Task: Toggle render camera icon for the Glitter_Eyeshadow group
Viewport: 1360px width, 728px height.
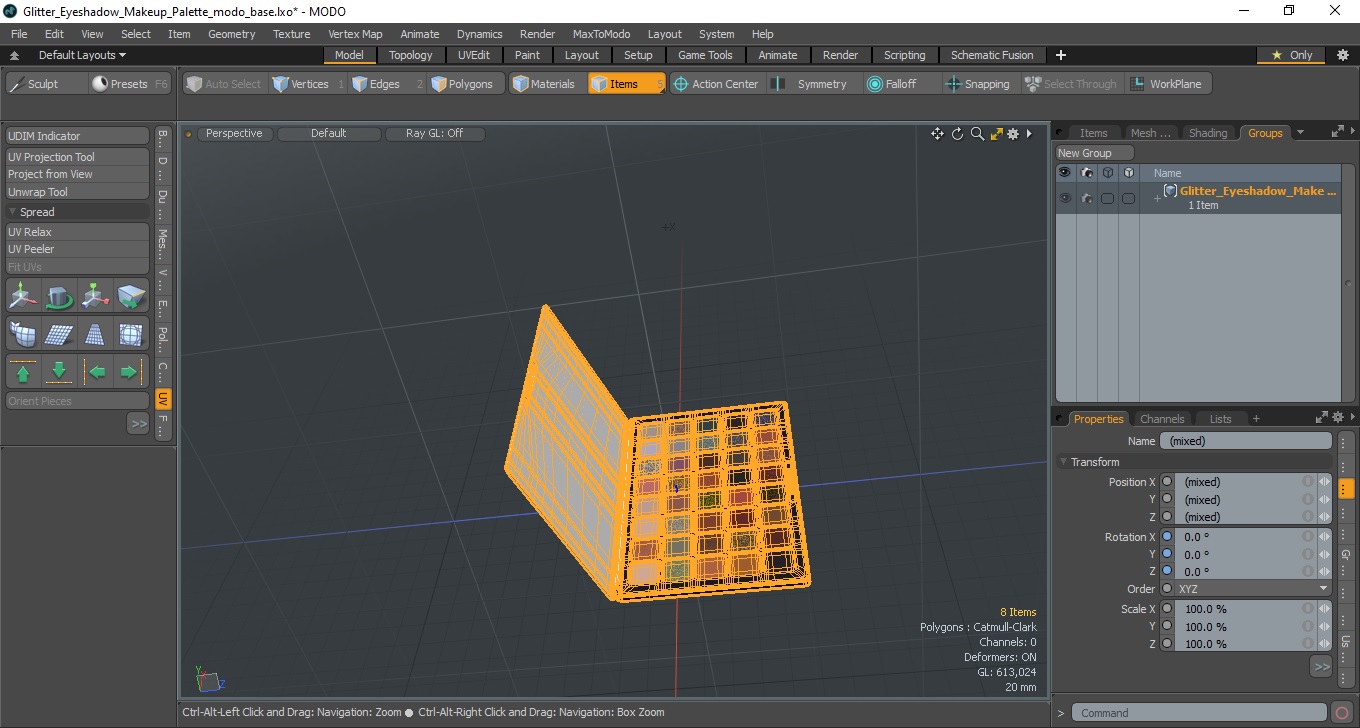Action: (1087, 198)
